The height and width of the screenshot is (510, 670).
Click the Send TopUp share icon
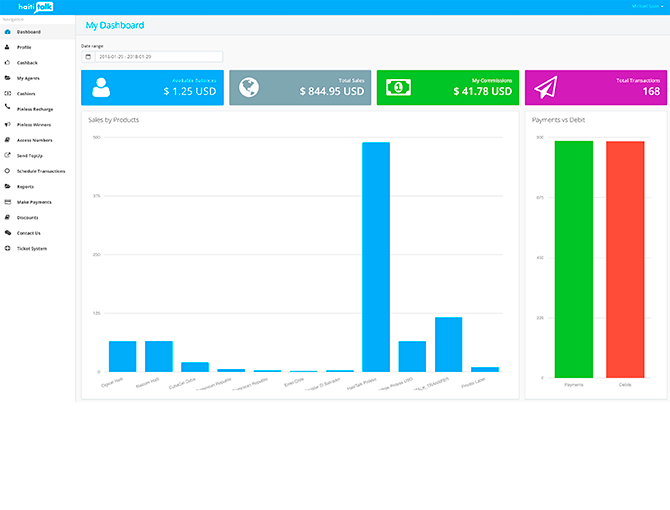point(8,155)
